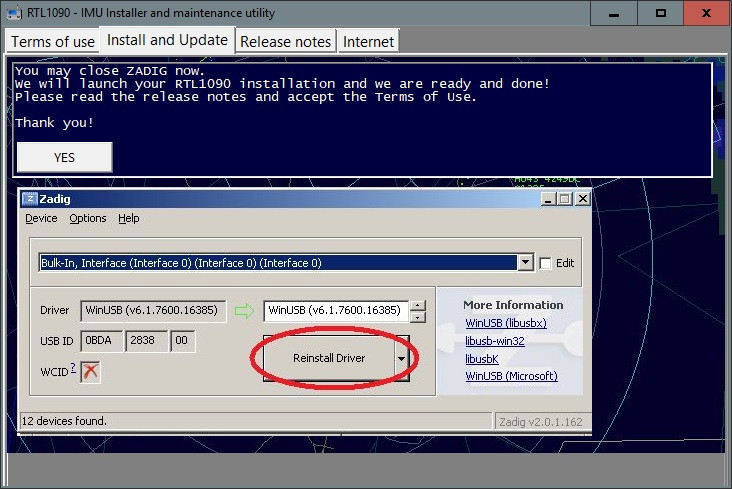
Task: Open WinUSB (Microsoft) information link
Action: click(x=512, y=376)
